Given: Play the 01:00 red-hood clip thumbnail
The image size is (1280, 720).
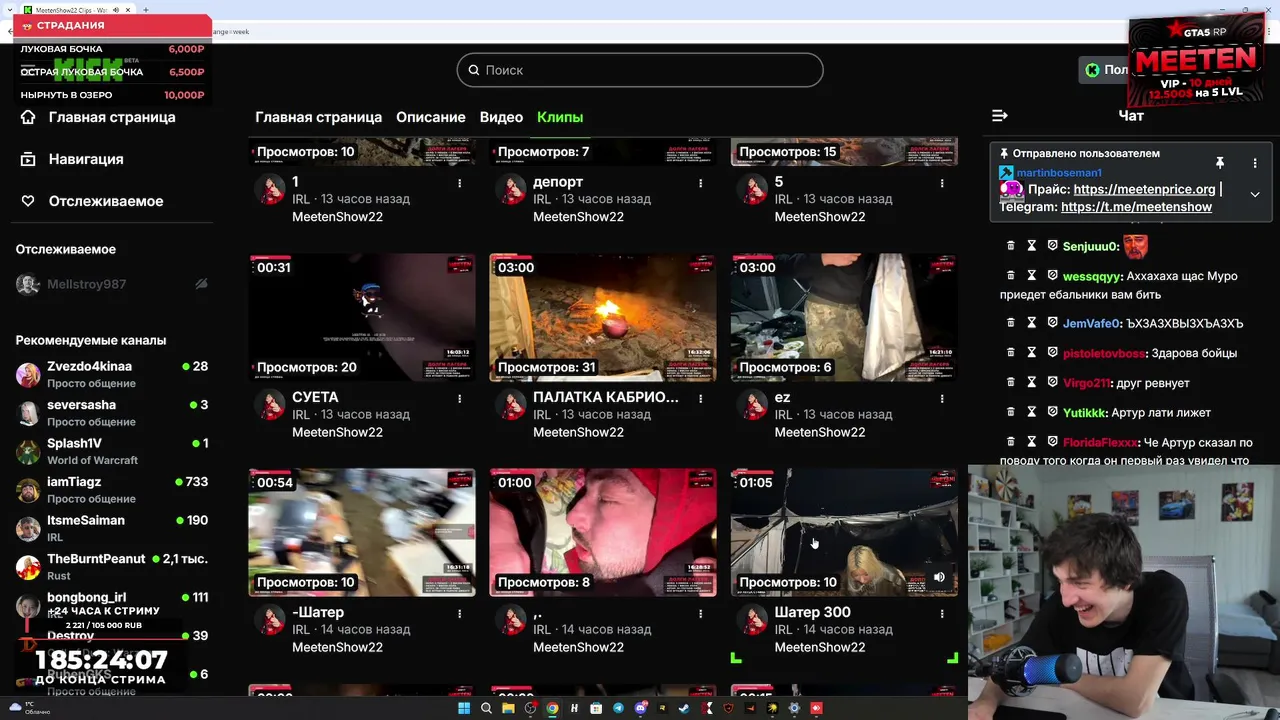Looking at the screenshot, I should click(603, 532).
